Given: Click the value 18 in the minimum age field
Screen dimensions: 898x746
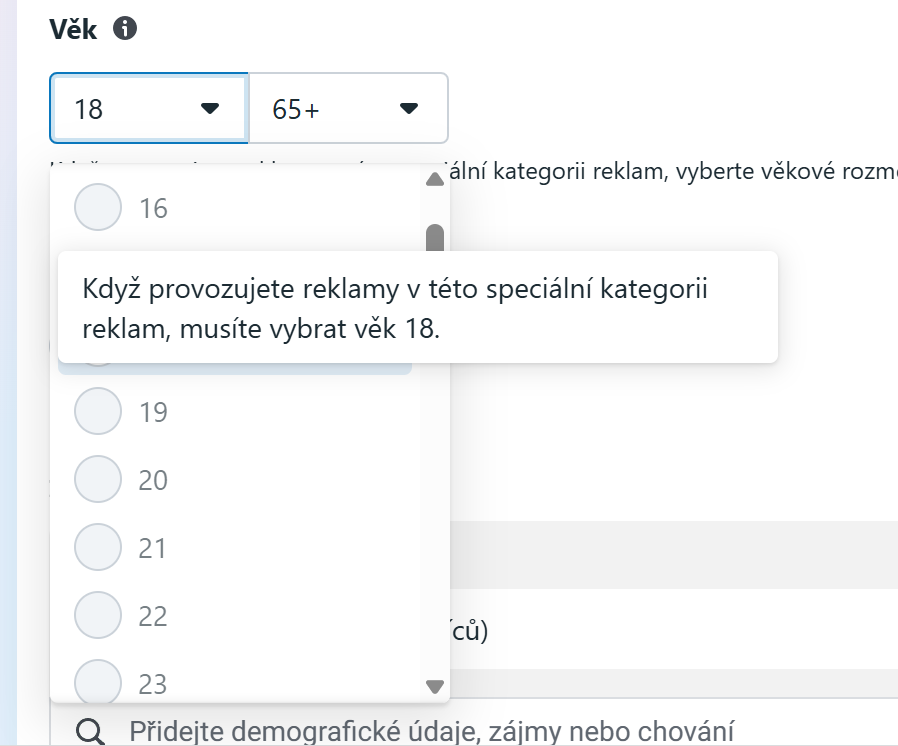Looking at the screenshot, I should pos(90,108).
